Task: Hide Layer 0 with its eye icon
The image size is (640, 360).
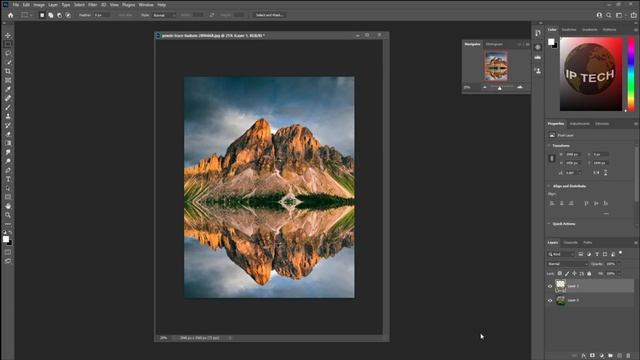Action: [550, 300]
